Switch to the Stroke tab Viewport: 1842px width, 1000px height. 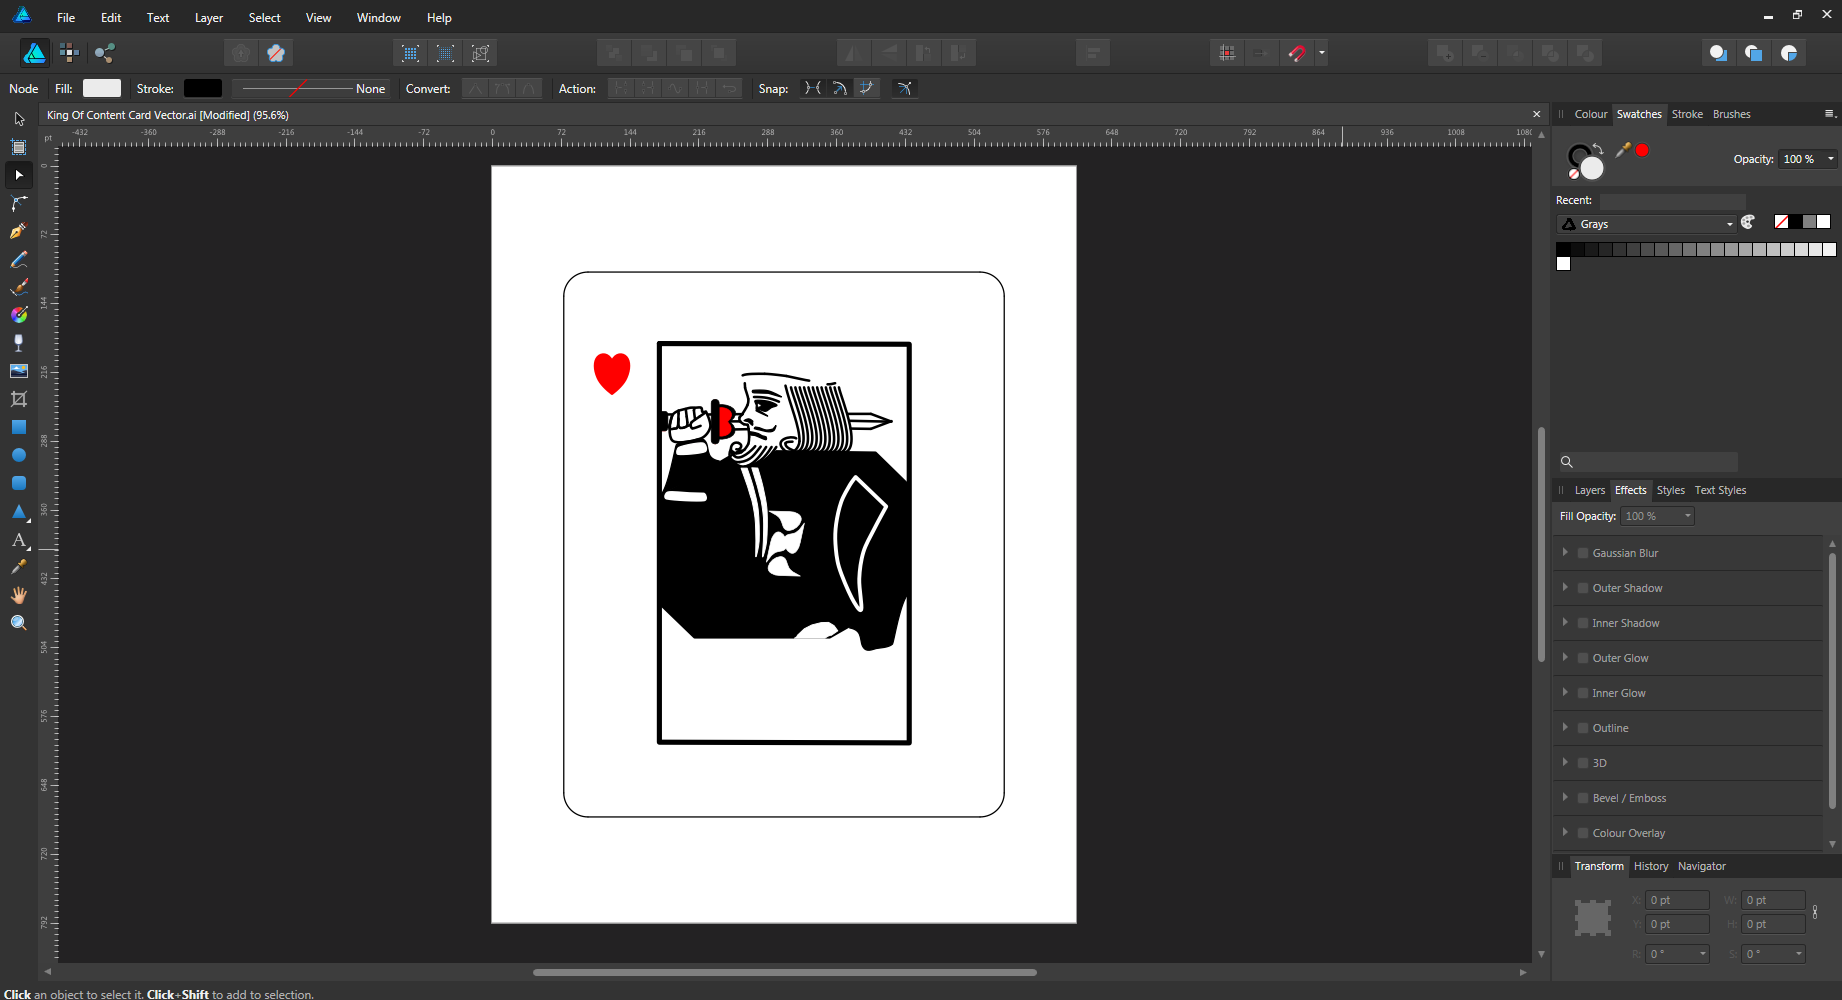pyautogui.click(x=1687, y=114)
